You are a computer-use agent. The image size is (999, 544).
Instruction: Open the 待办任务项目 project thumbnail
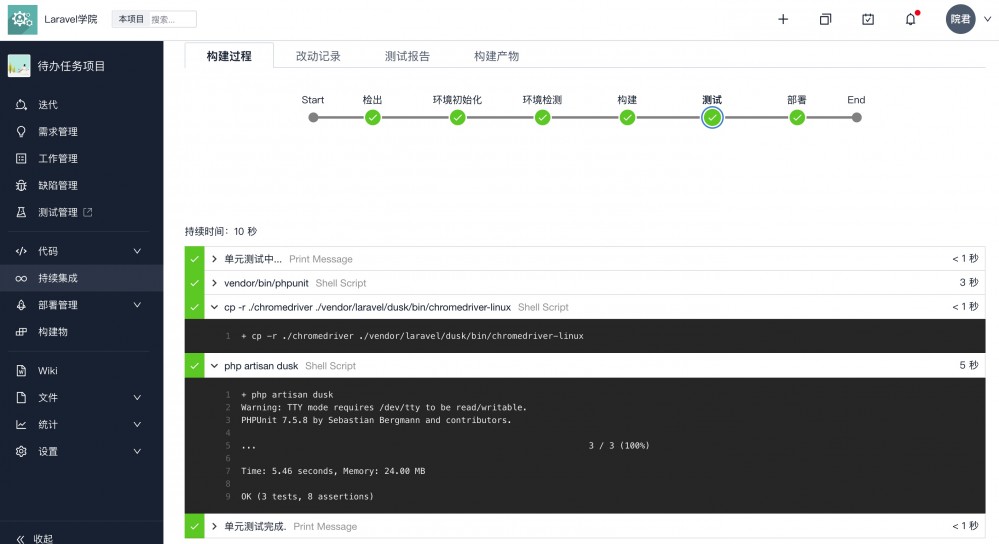point(19,66)
